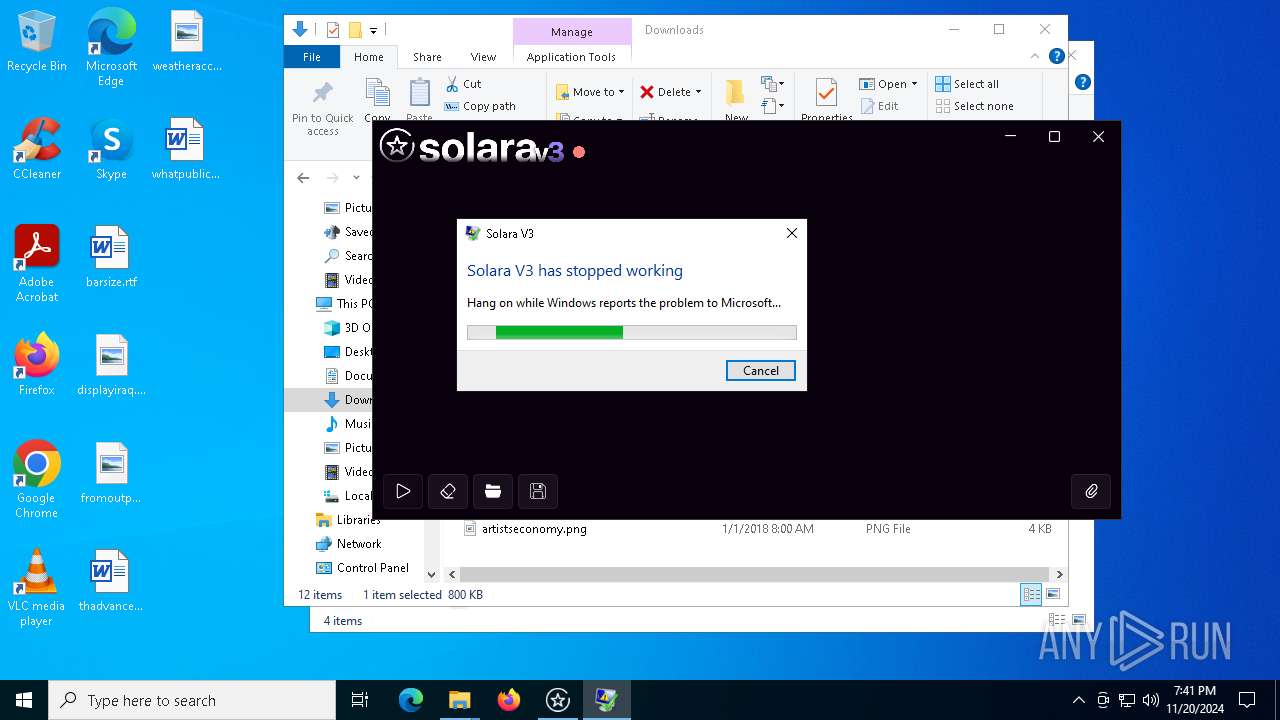The image size is (1280, 720).
Task: Open the Customize Quick Access Toolbar dropdown
Action: [373, 31]
